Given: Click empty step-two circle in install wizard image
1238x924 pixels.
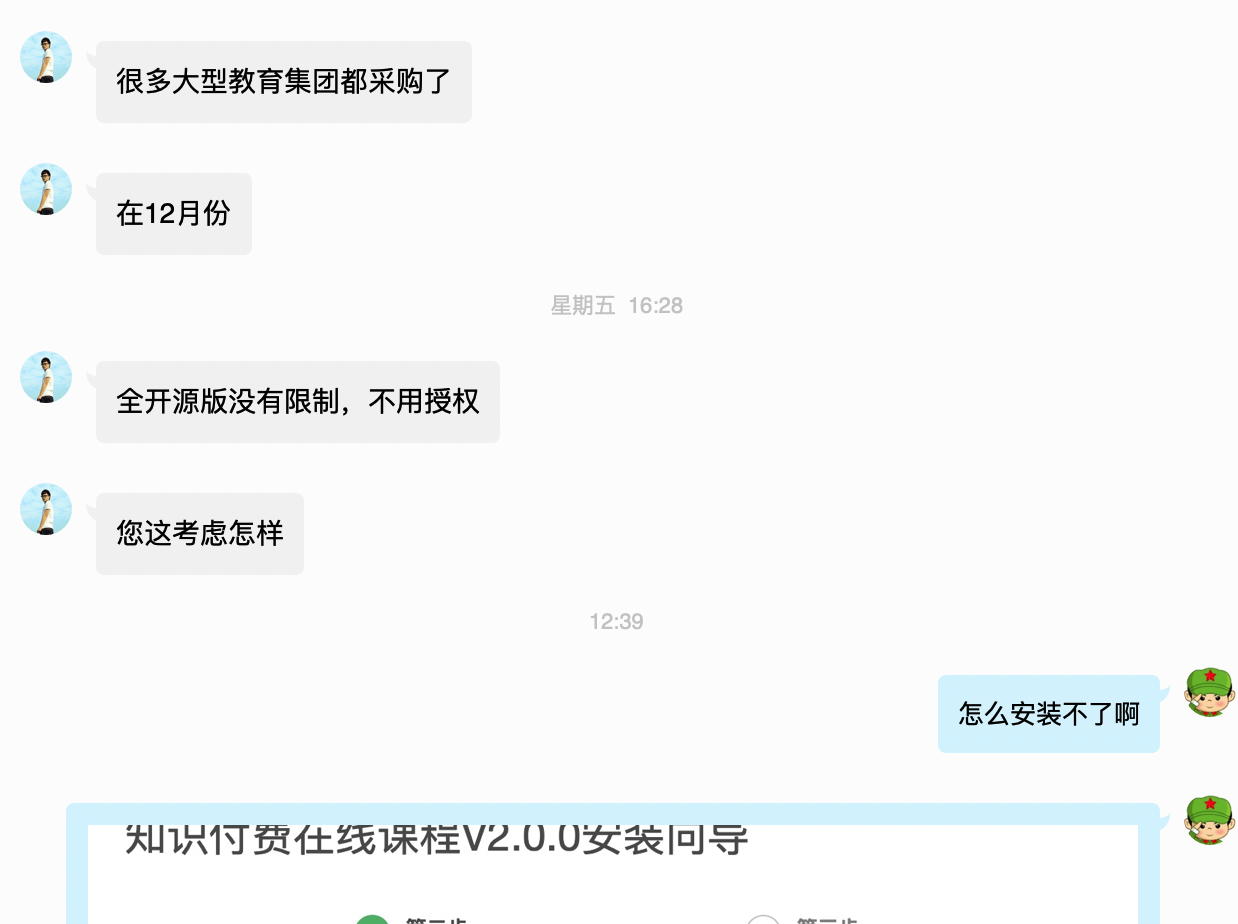Looking at the screenshot, I should [763, 920].
